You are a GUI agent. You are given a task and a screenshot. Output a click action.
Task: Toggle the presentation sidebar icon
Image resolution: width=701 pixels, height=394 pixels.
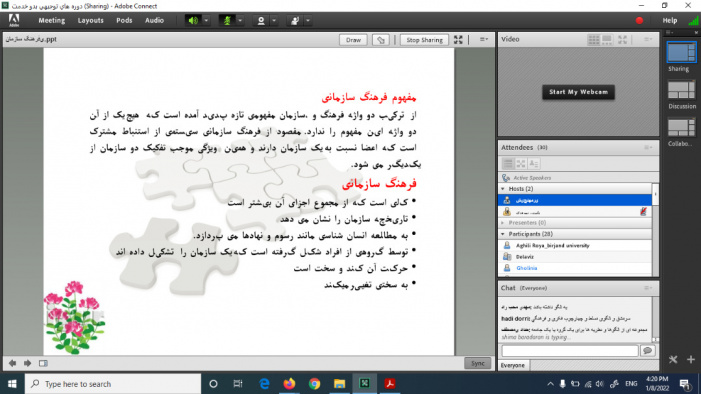43,363
